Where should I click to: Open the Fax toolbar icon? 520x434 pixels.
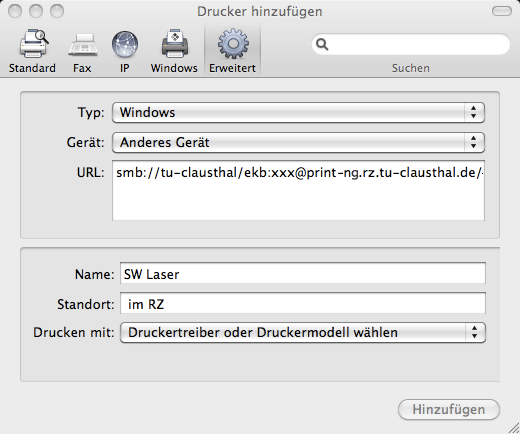[83, 45]
